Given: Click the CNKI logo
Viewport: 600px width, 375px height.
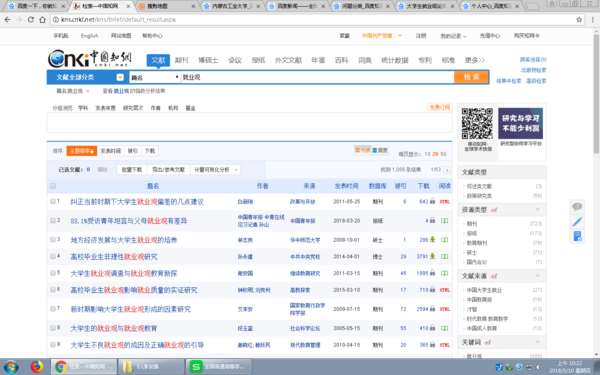Looking at the screenshot, I should (x=90, y=58).
